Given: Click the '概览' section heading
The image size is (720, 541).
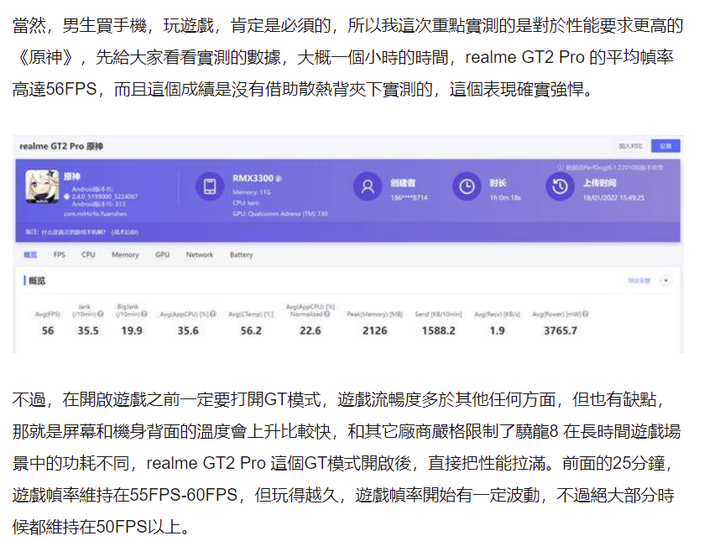Looking at the screenshot, I should point(37,281).
